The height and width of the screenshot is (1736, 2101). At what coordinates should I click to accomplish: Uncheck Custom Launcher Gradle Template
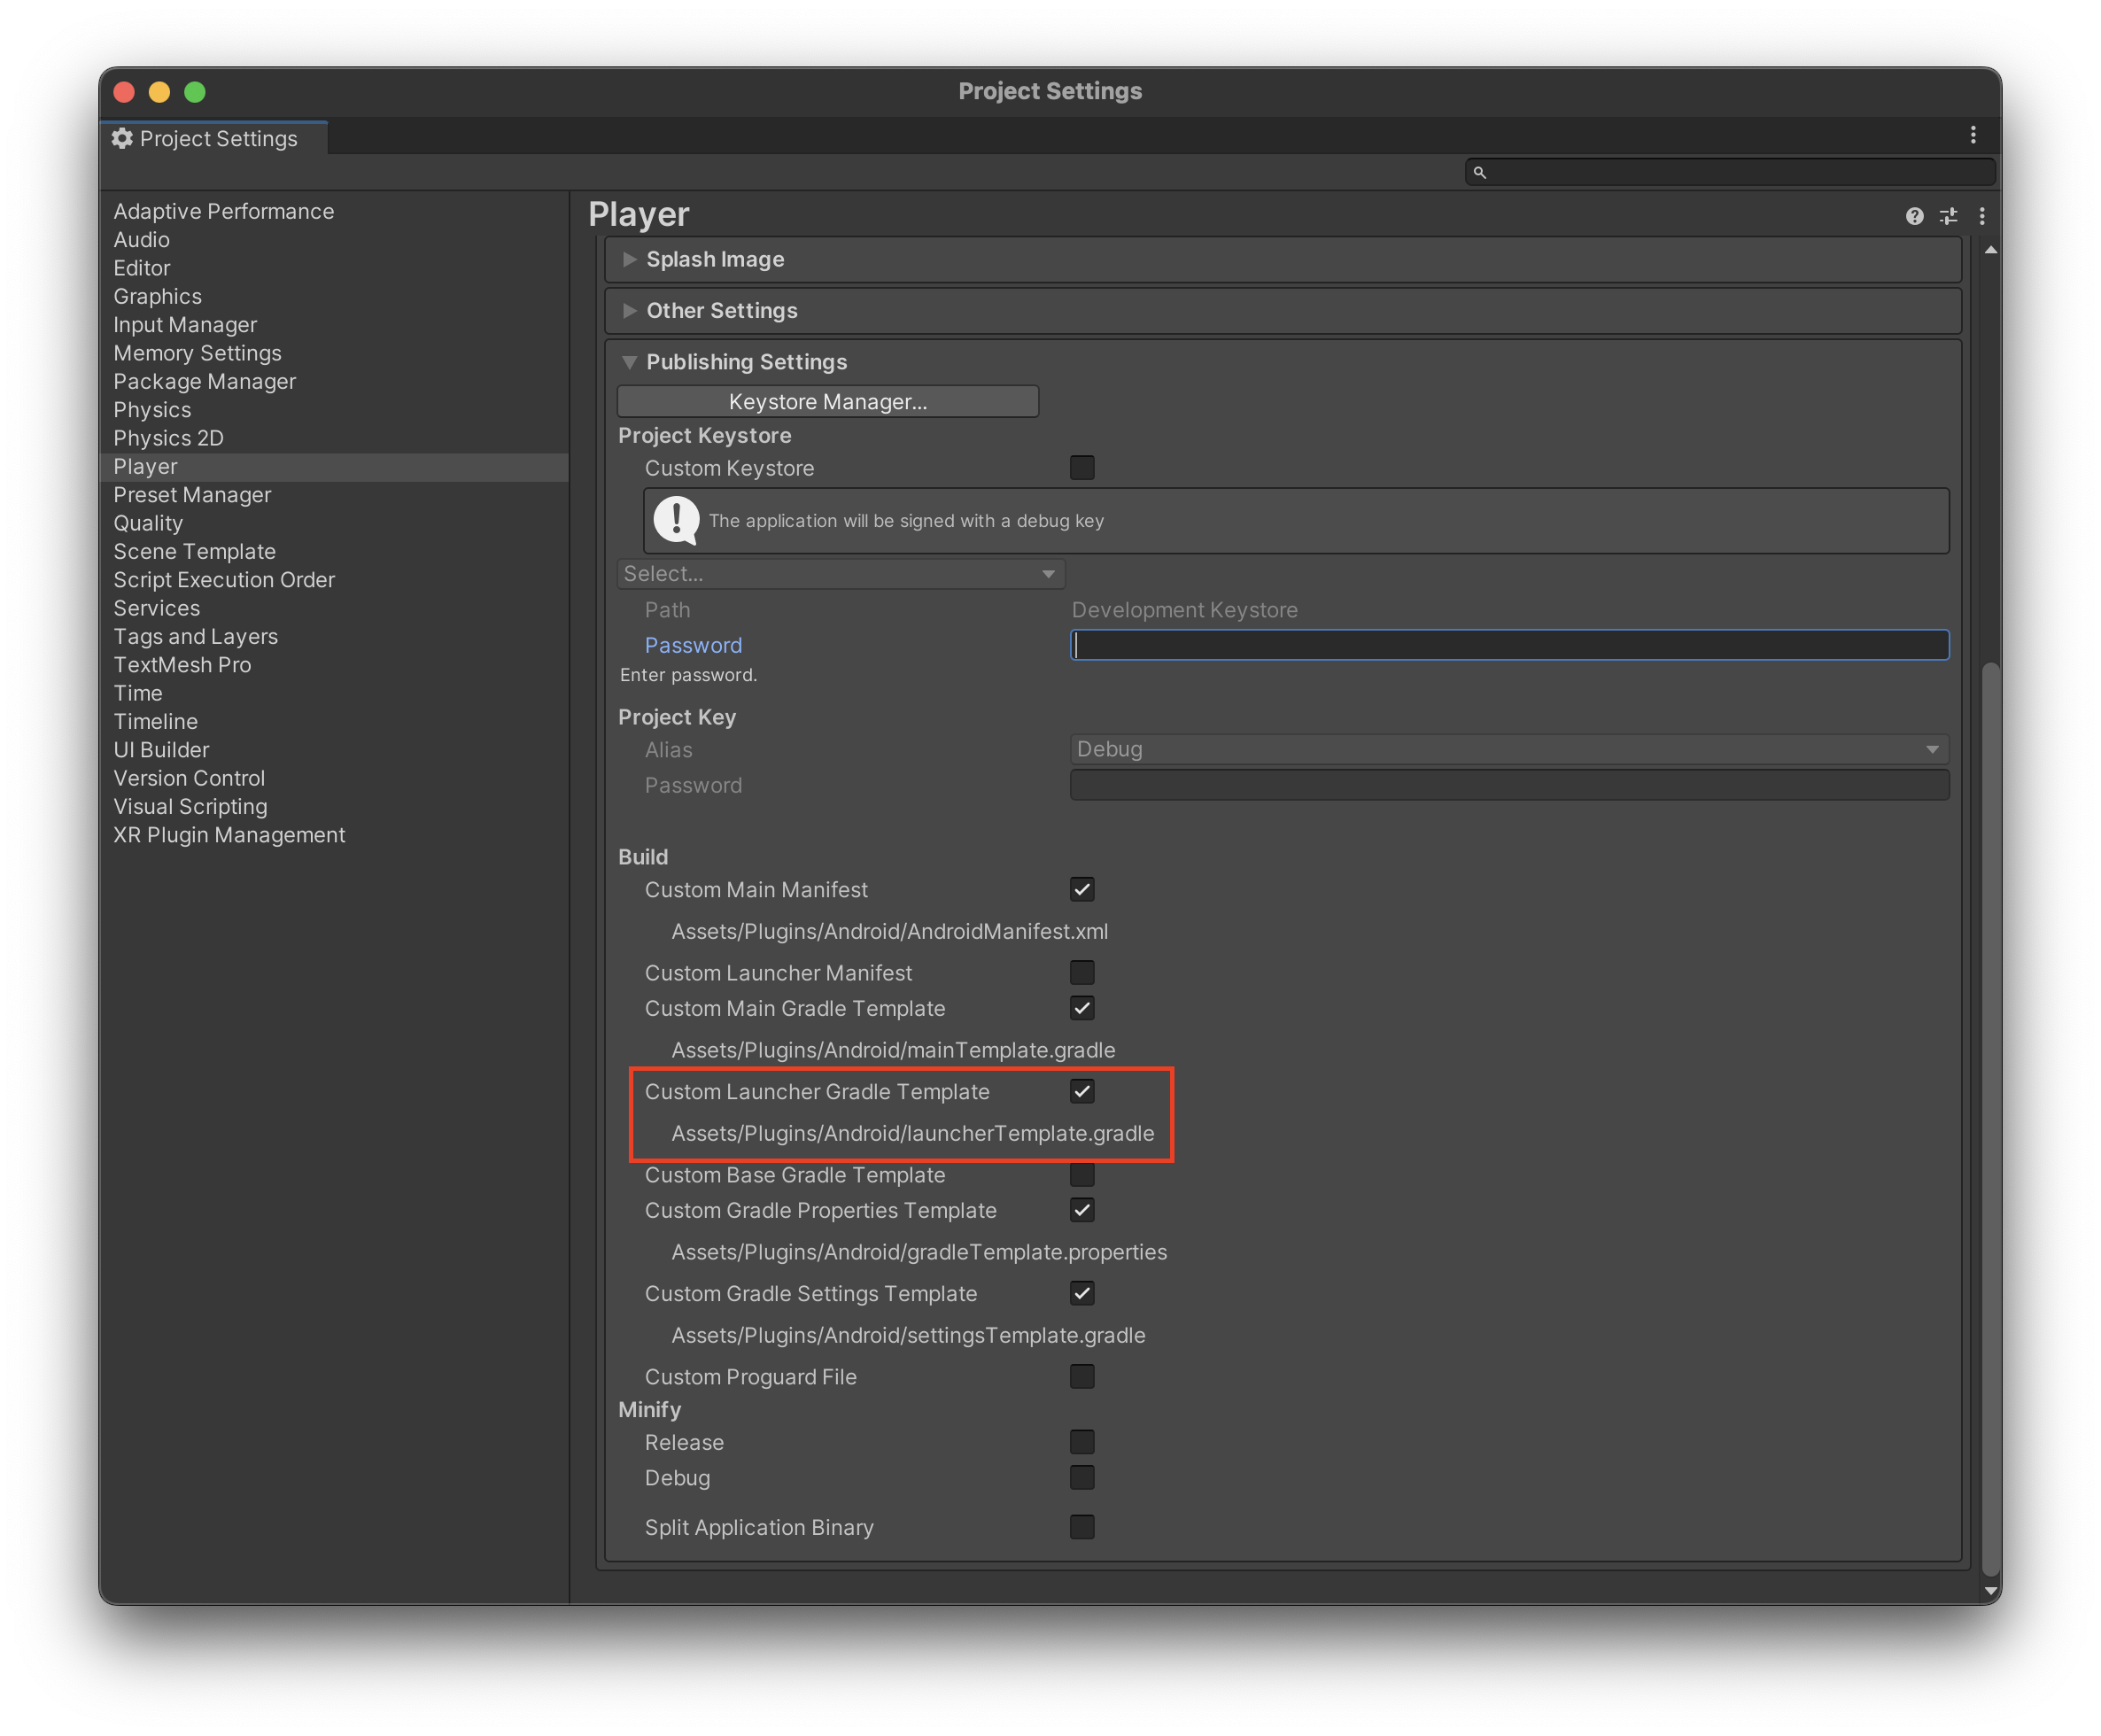[1082, 1091]
